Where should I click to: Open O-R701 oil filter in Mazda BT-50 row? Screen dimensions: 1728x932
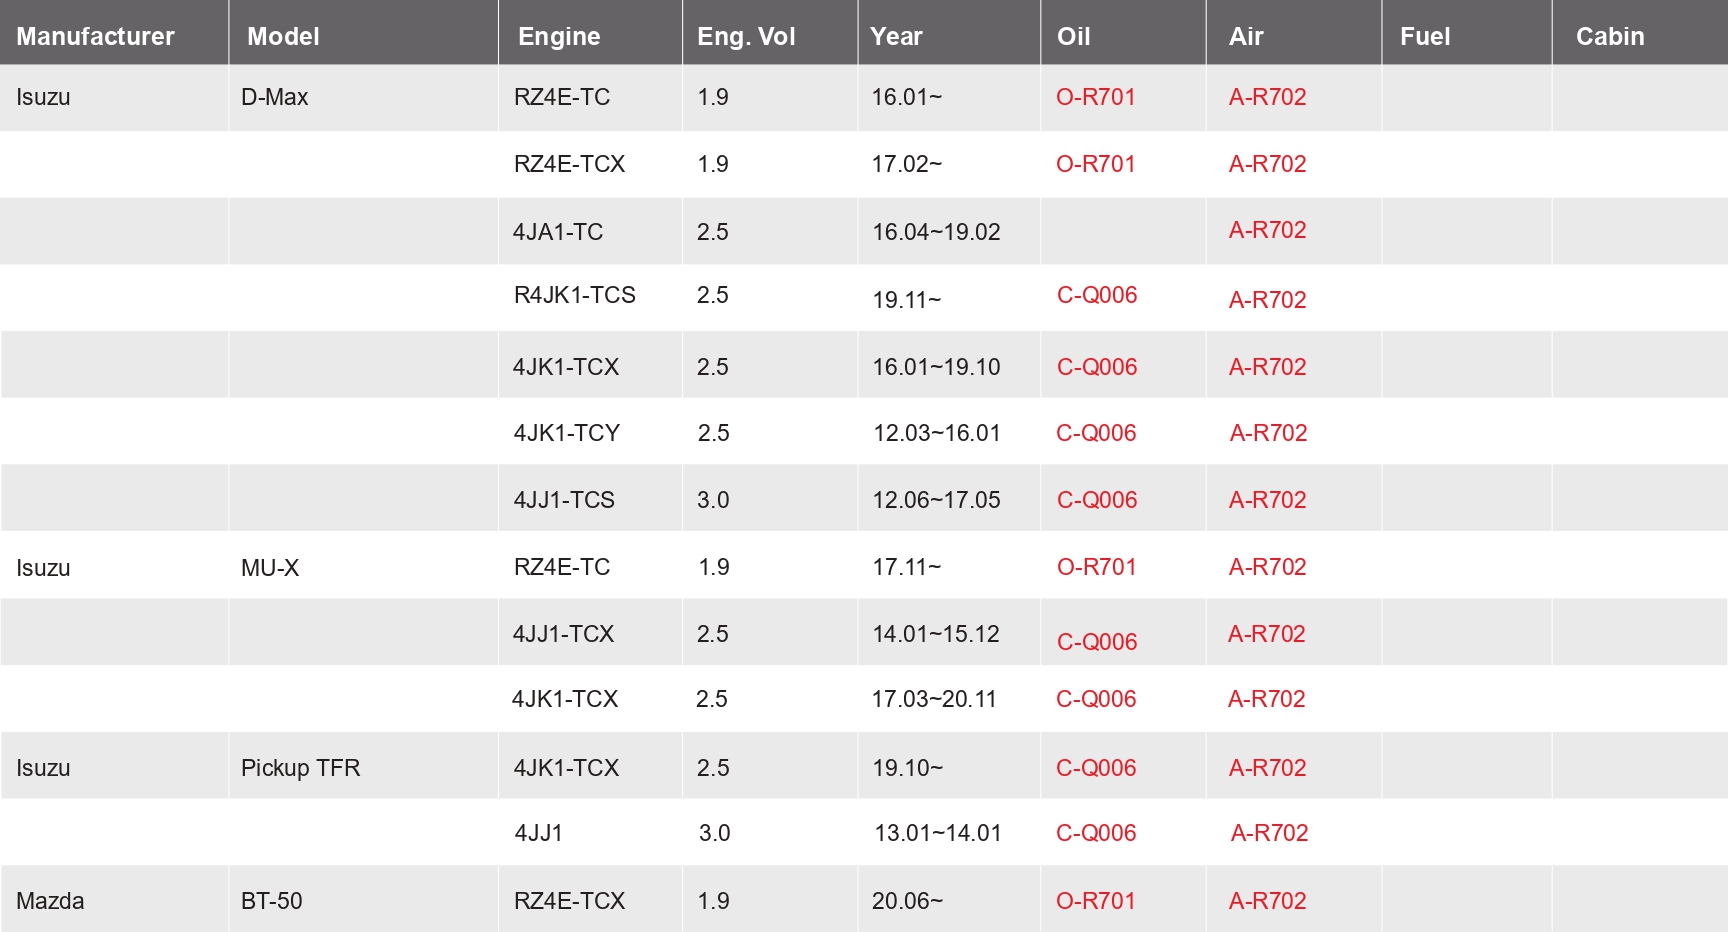click(x=1096, y=901)
